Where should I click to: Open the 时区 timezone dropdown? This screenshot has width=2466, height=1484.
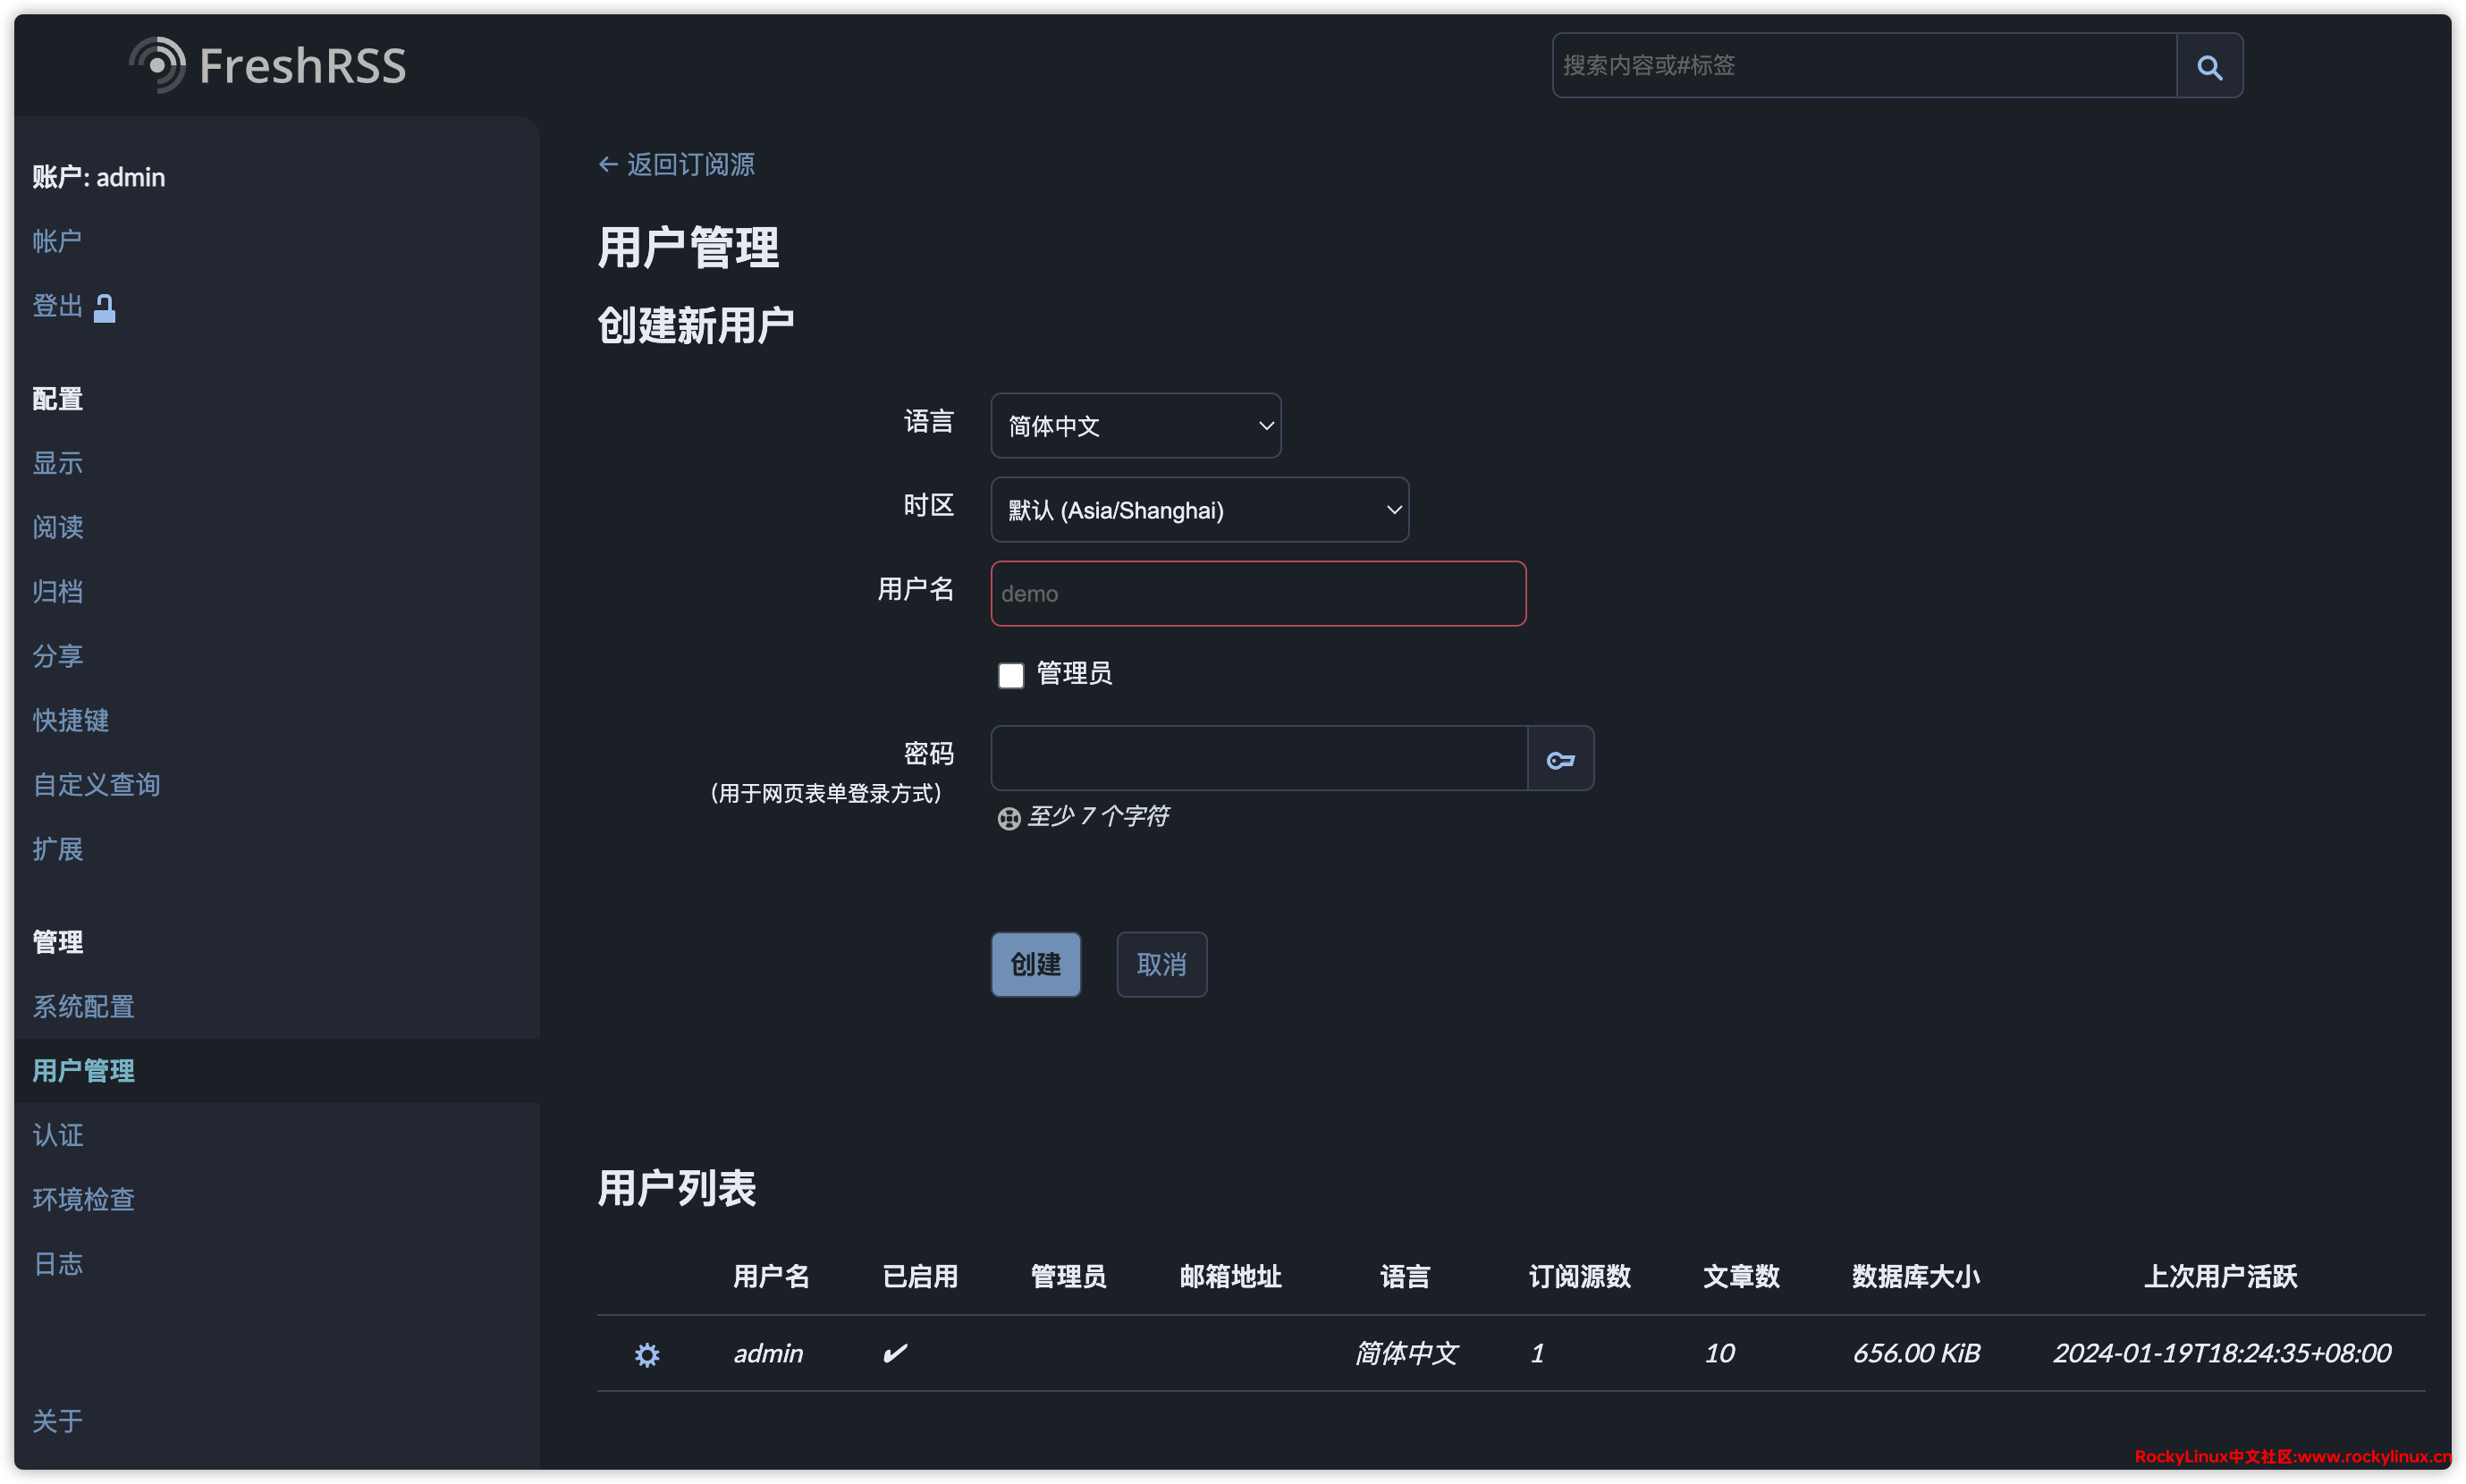coord(1198,510)
